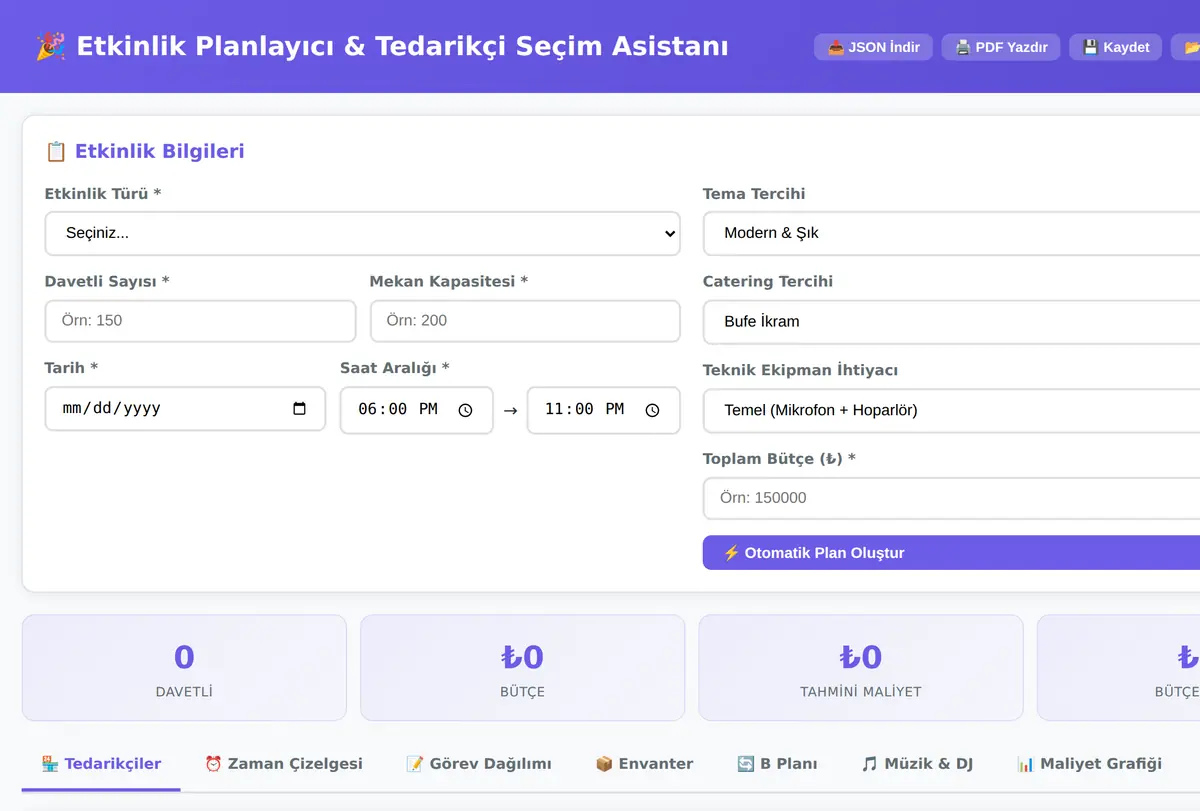The width and height of the screenshot is (1200, 811).
Task: Open the Görev Dağılımı tab
Action: (478, 764)
